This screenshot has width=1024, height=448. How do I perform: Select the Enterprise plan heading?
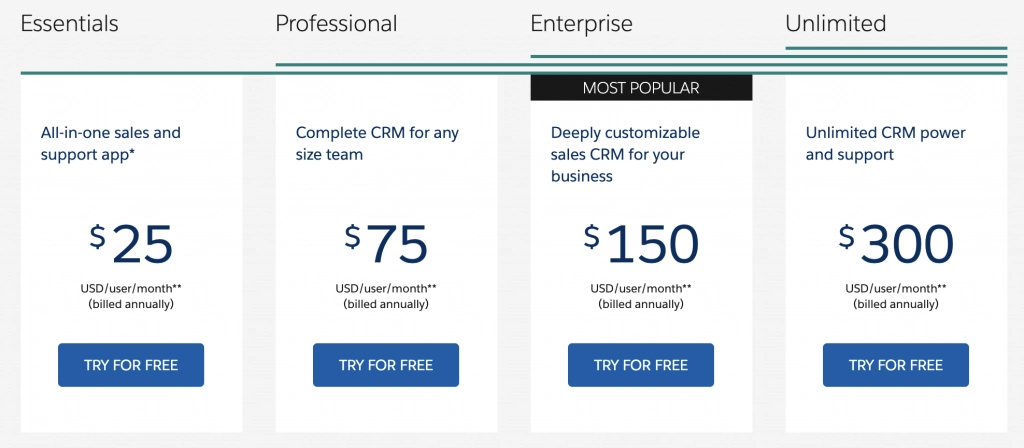click(x=581, y=24)
